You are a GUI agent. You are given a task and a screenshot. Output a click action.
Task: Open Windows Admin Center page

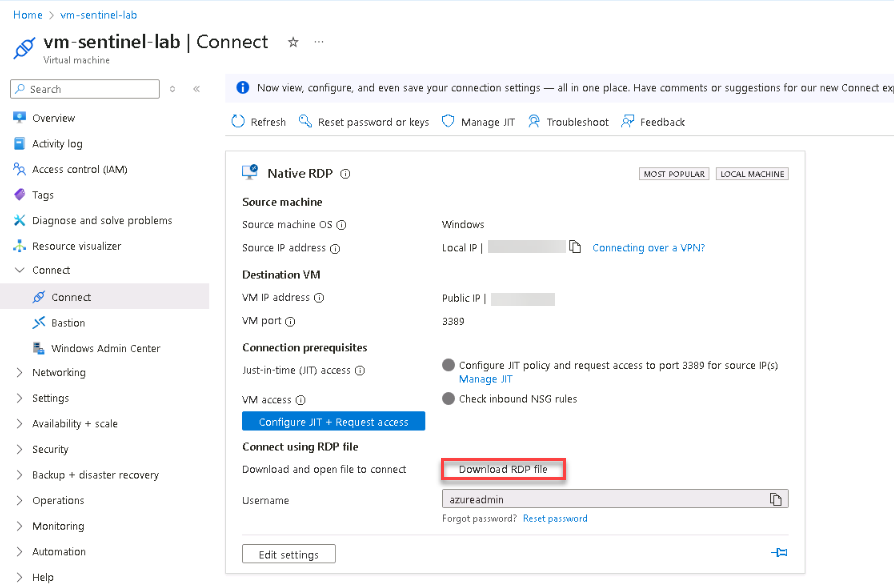coord(104,348)
